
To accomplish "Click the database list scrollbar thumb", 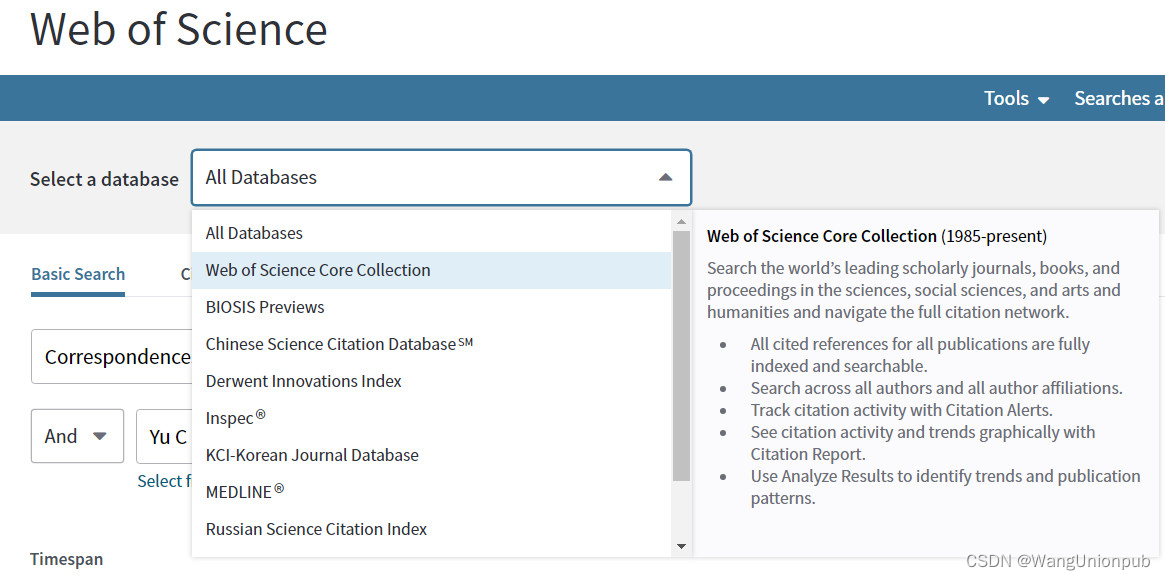I will pos(681,355).
